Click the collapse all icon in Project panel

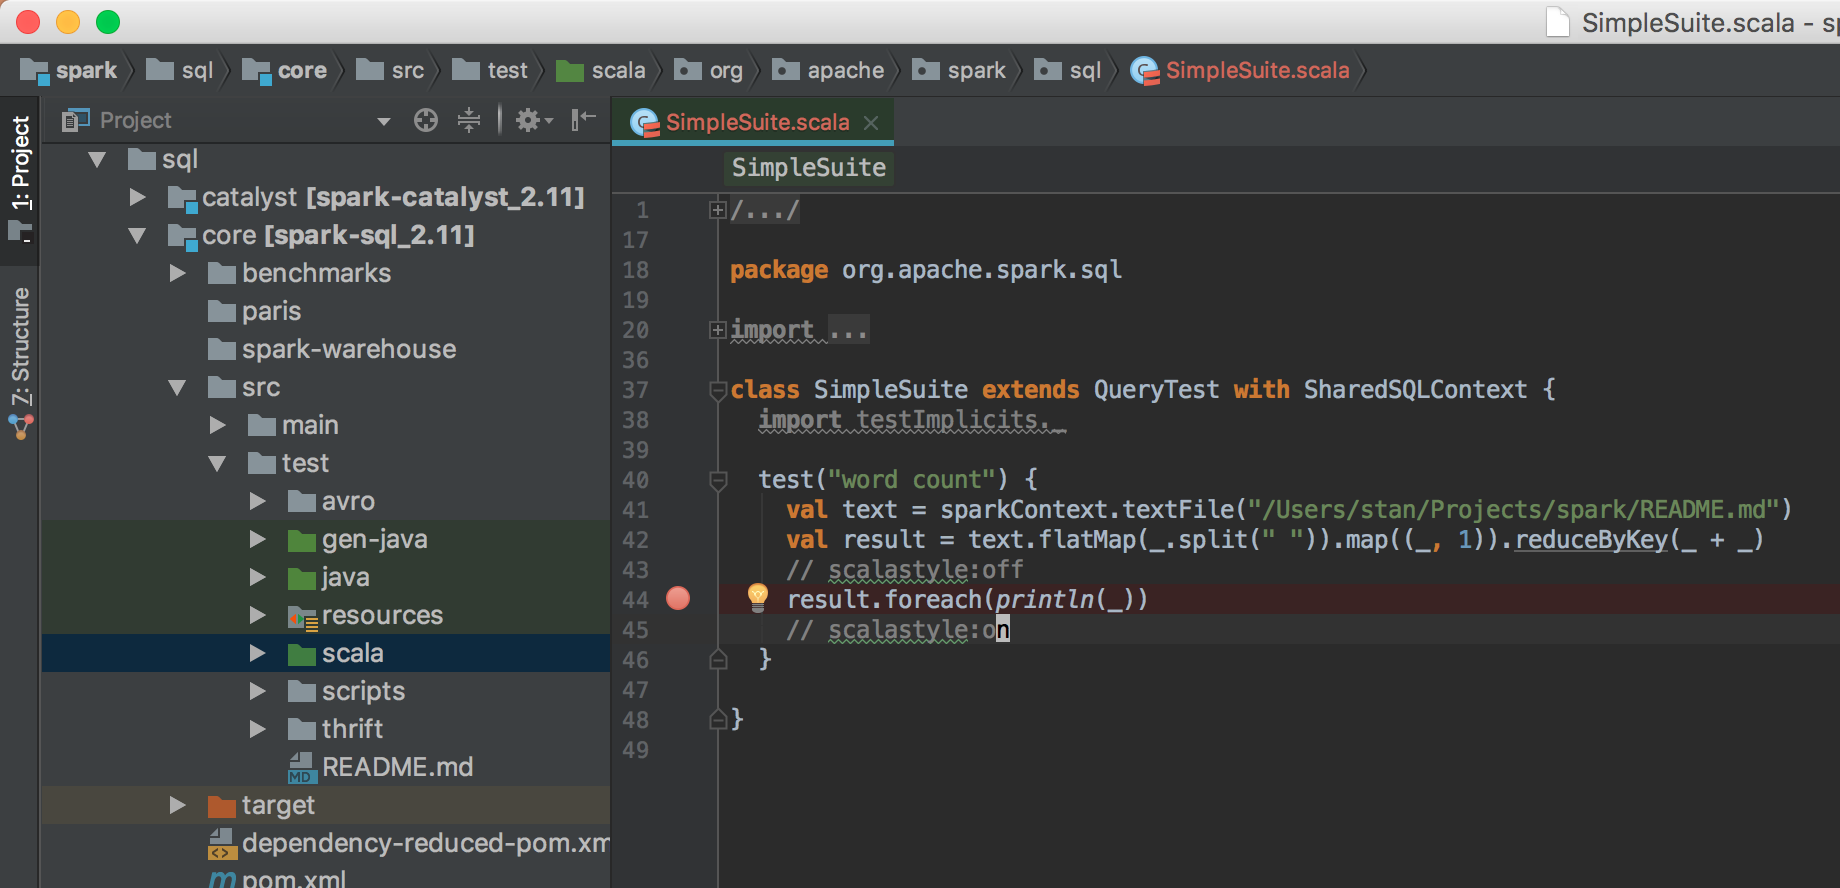pos(469,121)
